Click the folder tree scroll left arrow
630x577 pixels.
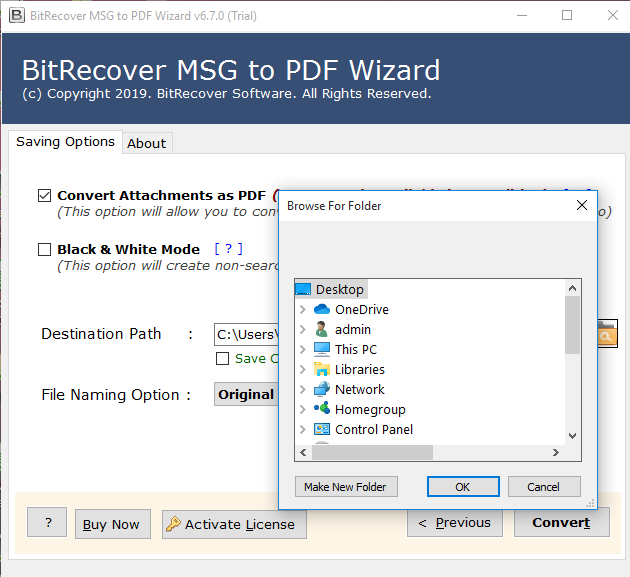click(303, 452)
